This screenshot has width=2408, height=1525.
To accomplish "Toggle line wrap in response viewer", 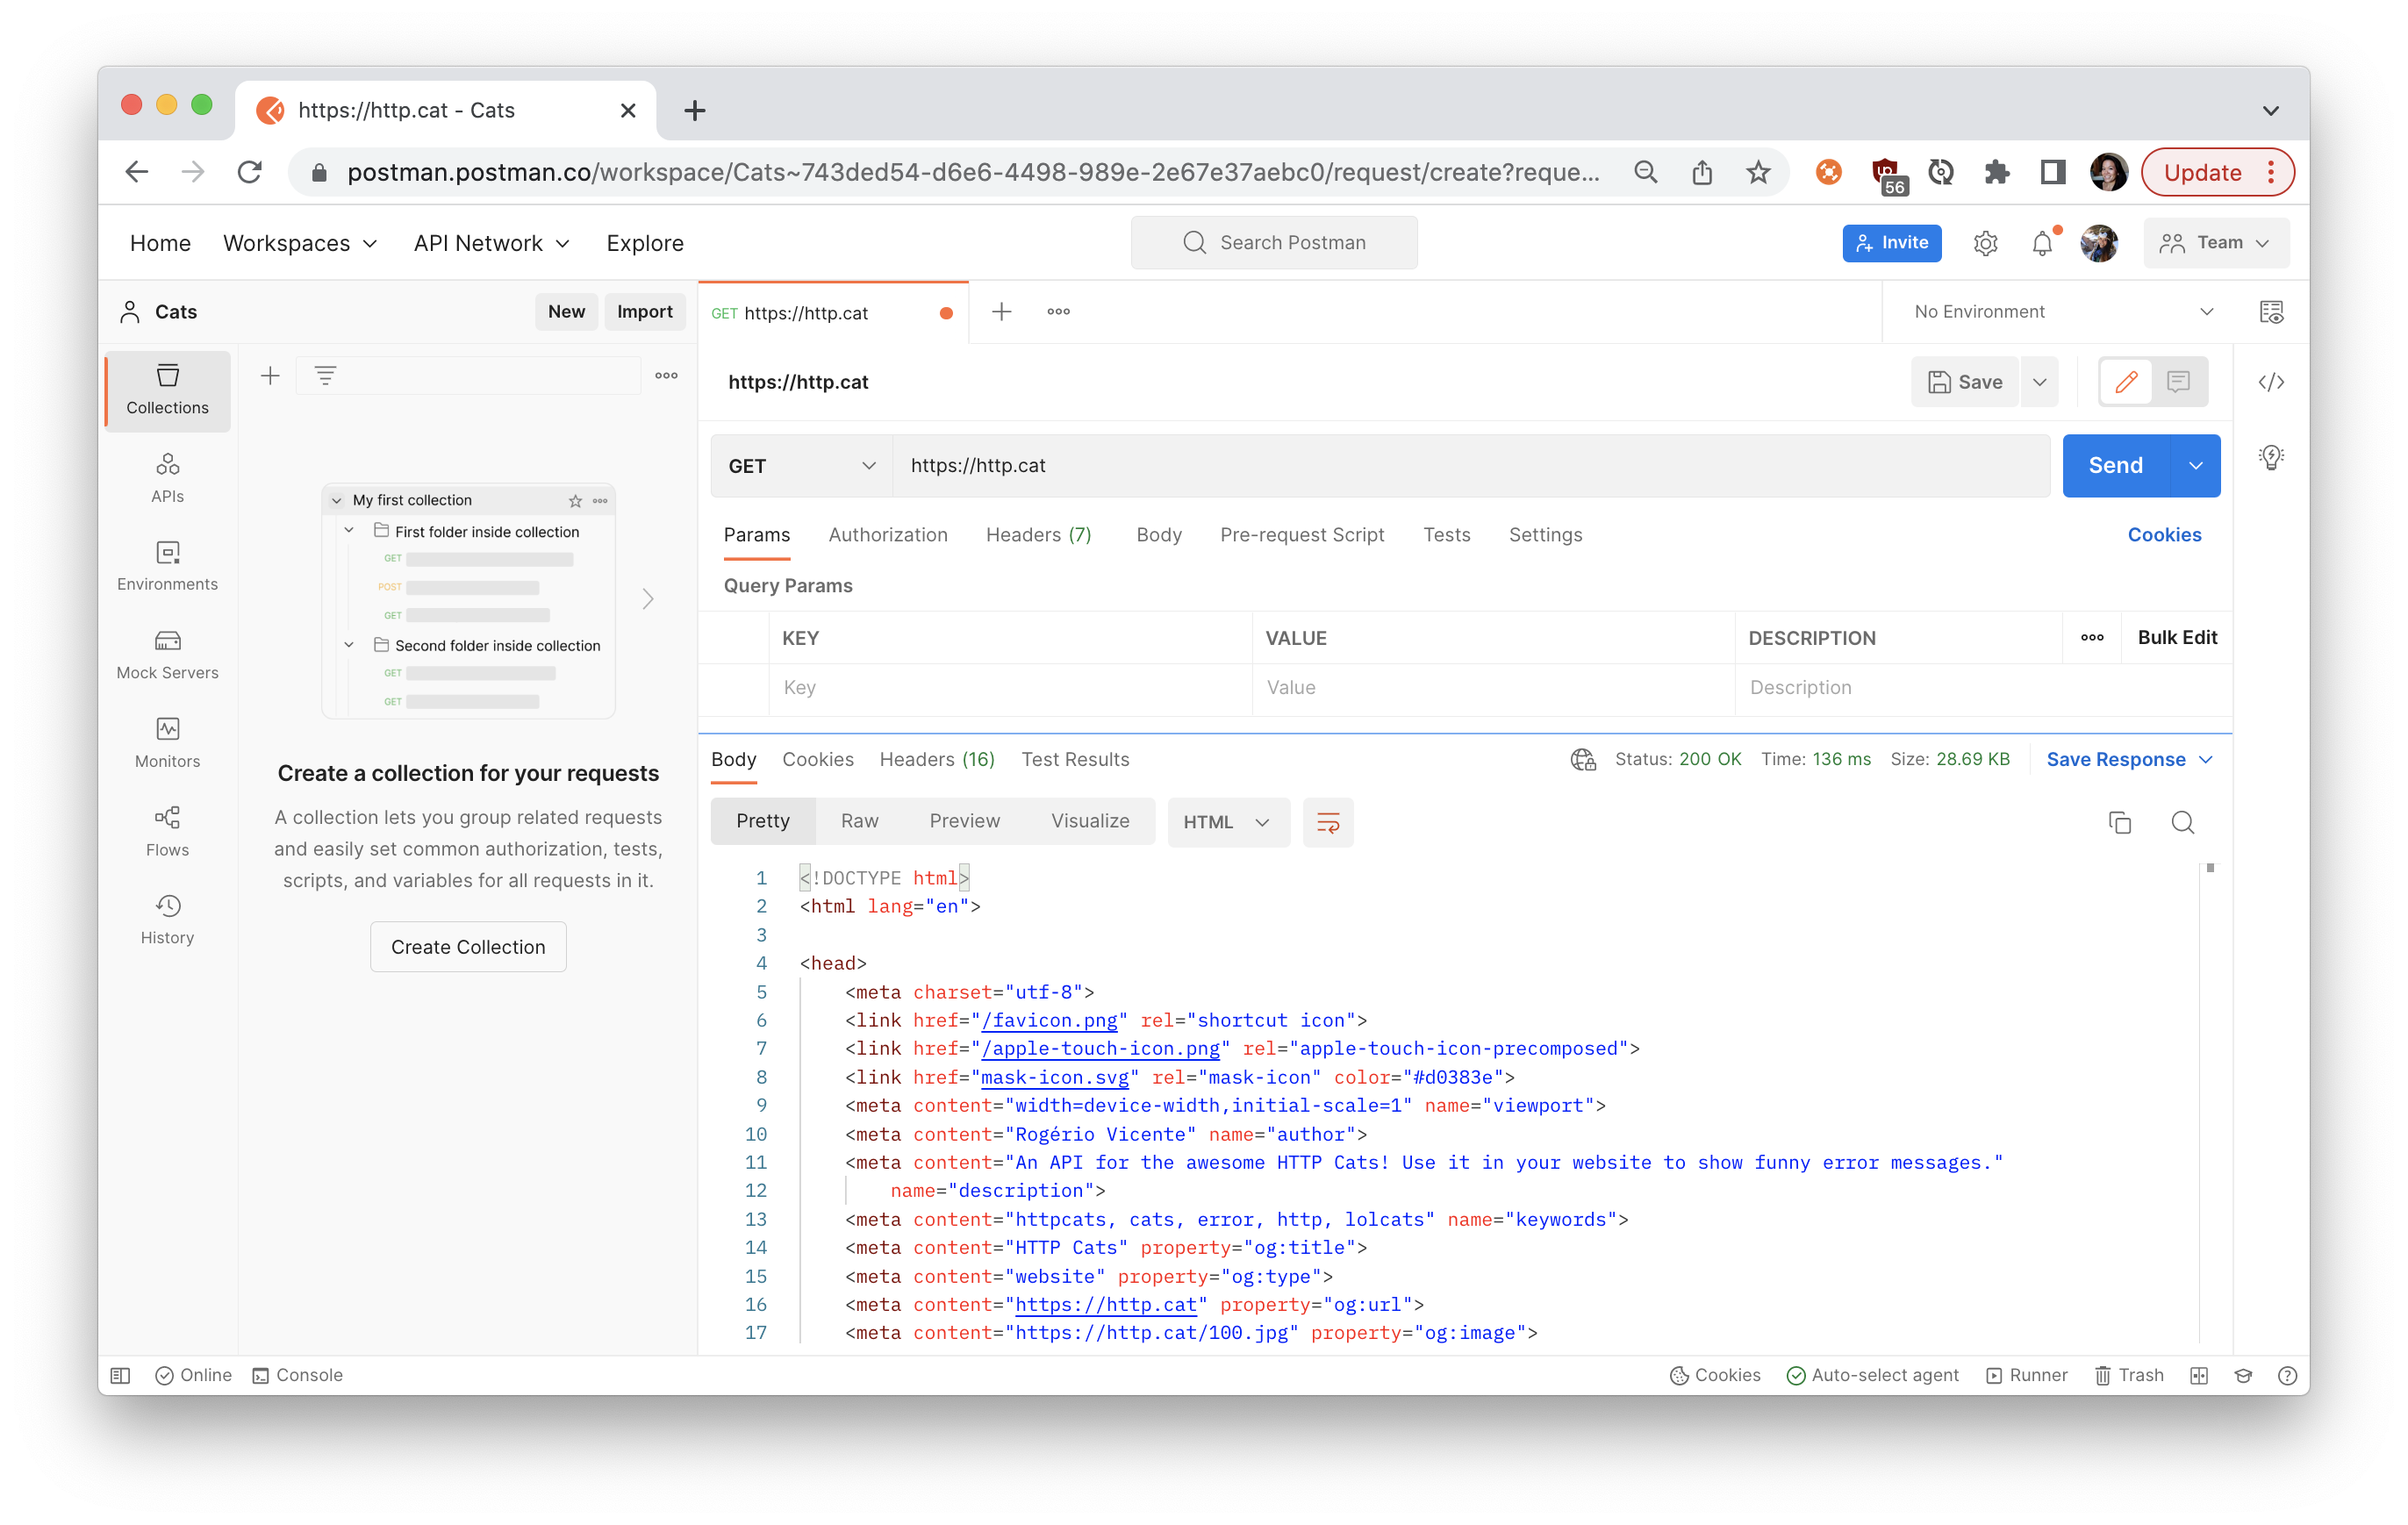I will (1327, 822).
